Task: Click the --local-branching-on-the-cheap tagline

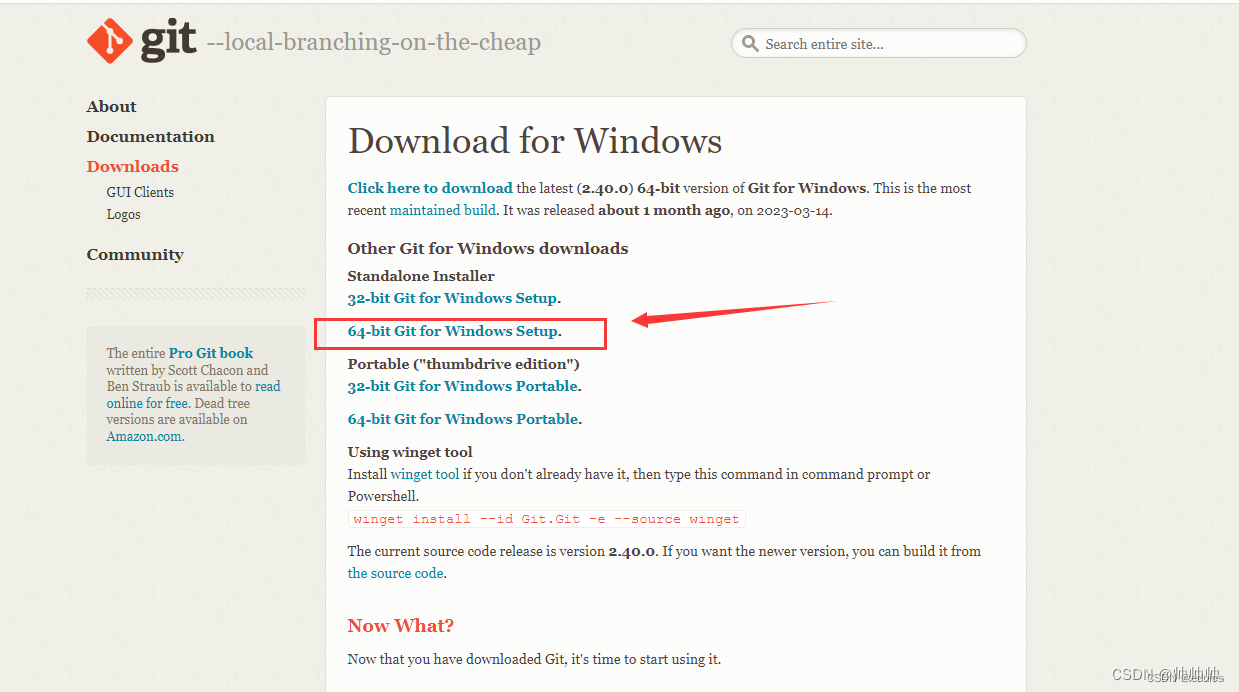Action: (x=373, y=42)
